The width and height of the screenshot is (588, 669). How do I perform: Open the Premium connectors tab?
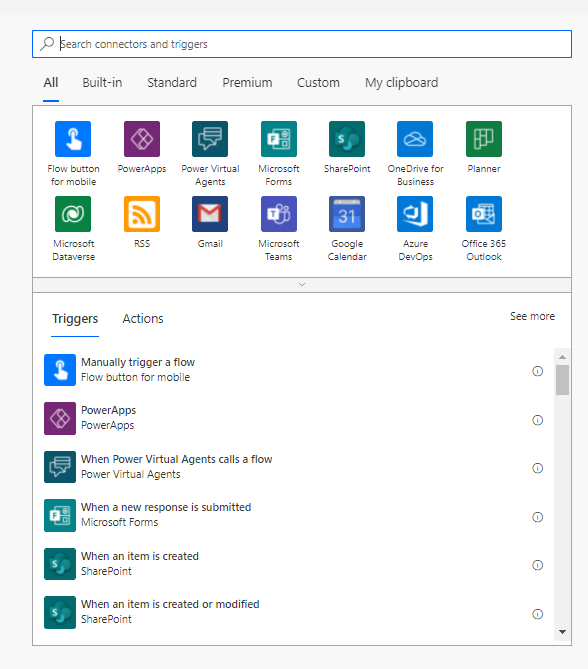247,83
